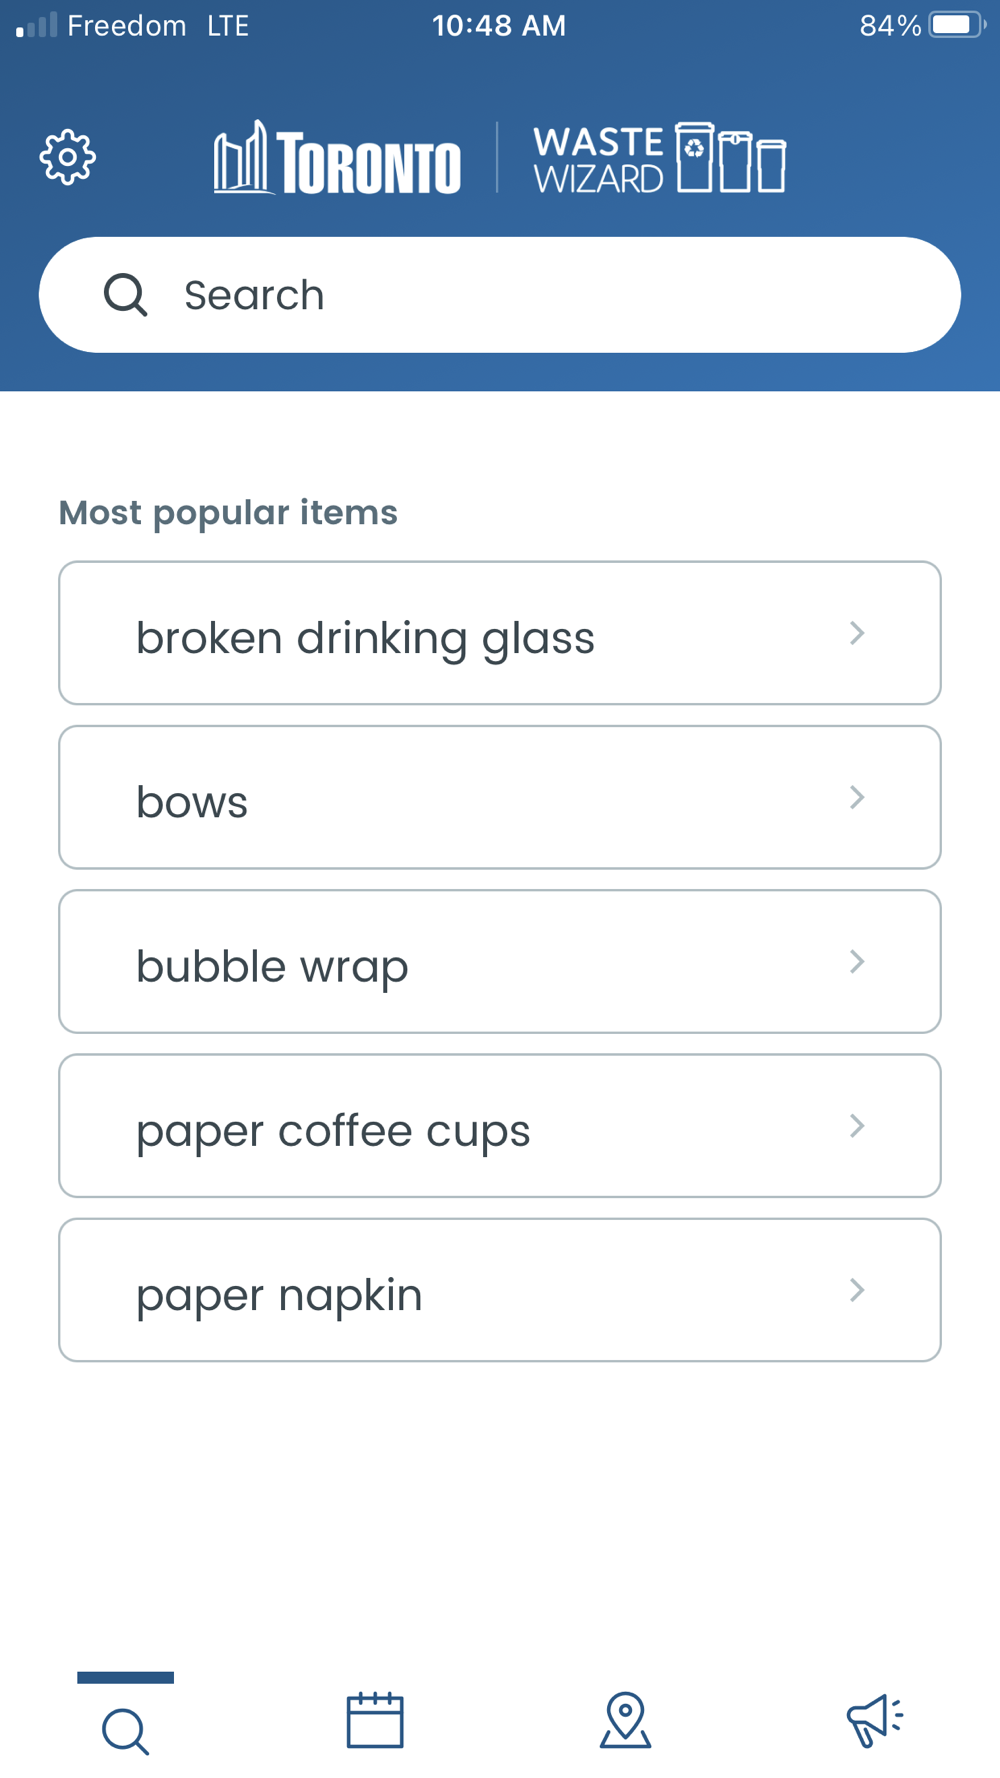The image size is (1000, 1778).
Task: Focus the Search input field
Action: coord(540,295)
